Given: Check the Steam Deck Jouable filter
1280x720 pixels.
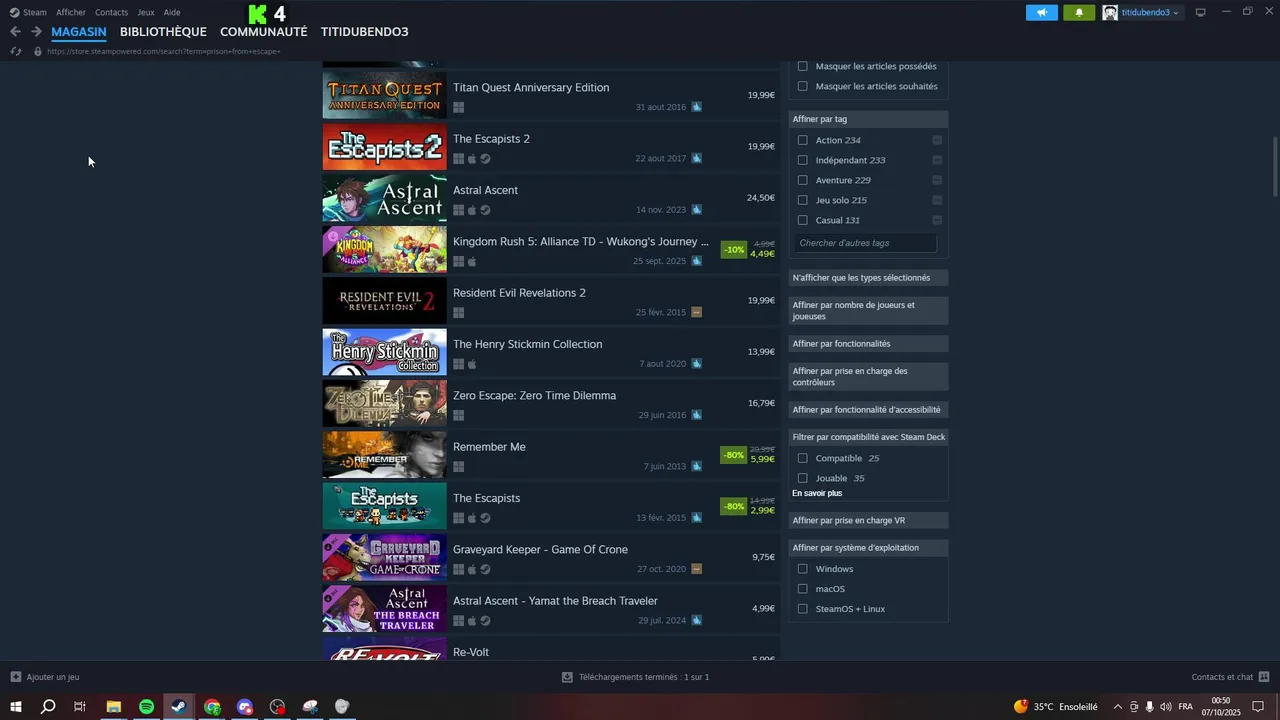Looking at the screenshot, I should coord(802,478).
